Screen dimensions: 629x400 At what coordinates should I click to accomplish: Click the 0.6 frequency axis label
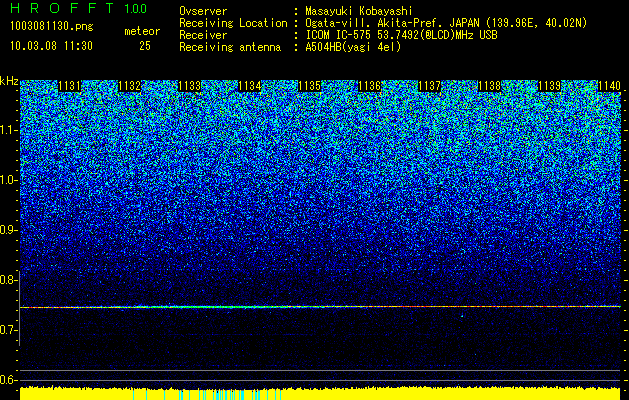coord(8,380)
